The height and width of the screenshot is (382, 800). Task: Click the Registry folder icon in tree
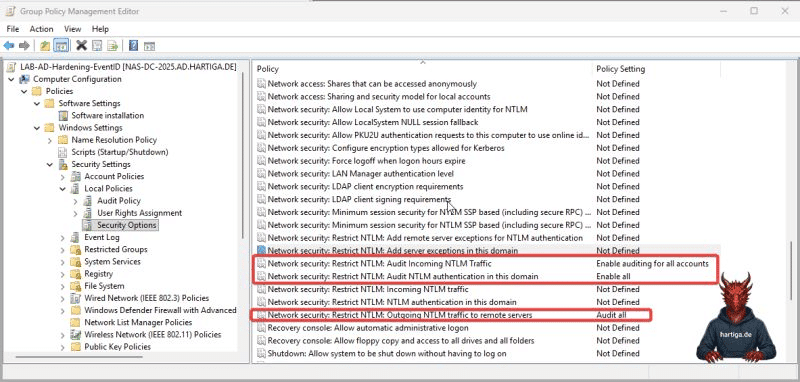pos(76,274)
